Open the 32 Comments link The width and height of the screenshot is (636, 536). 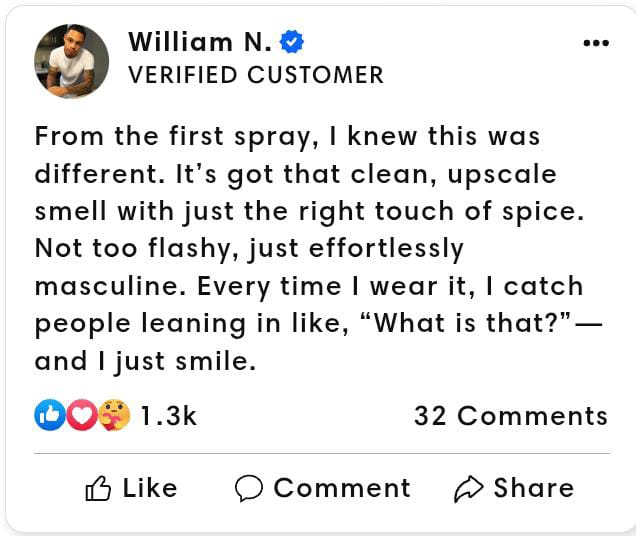[x=510, y=416]
